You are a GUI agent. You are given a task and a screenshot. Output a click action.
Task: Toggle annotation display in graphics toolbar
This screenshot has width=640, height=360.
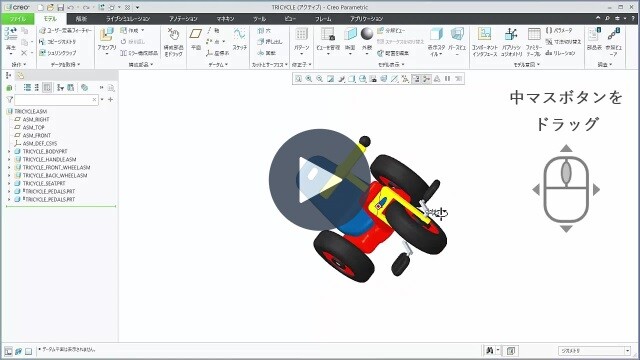tap(416, 79)
